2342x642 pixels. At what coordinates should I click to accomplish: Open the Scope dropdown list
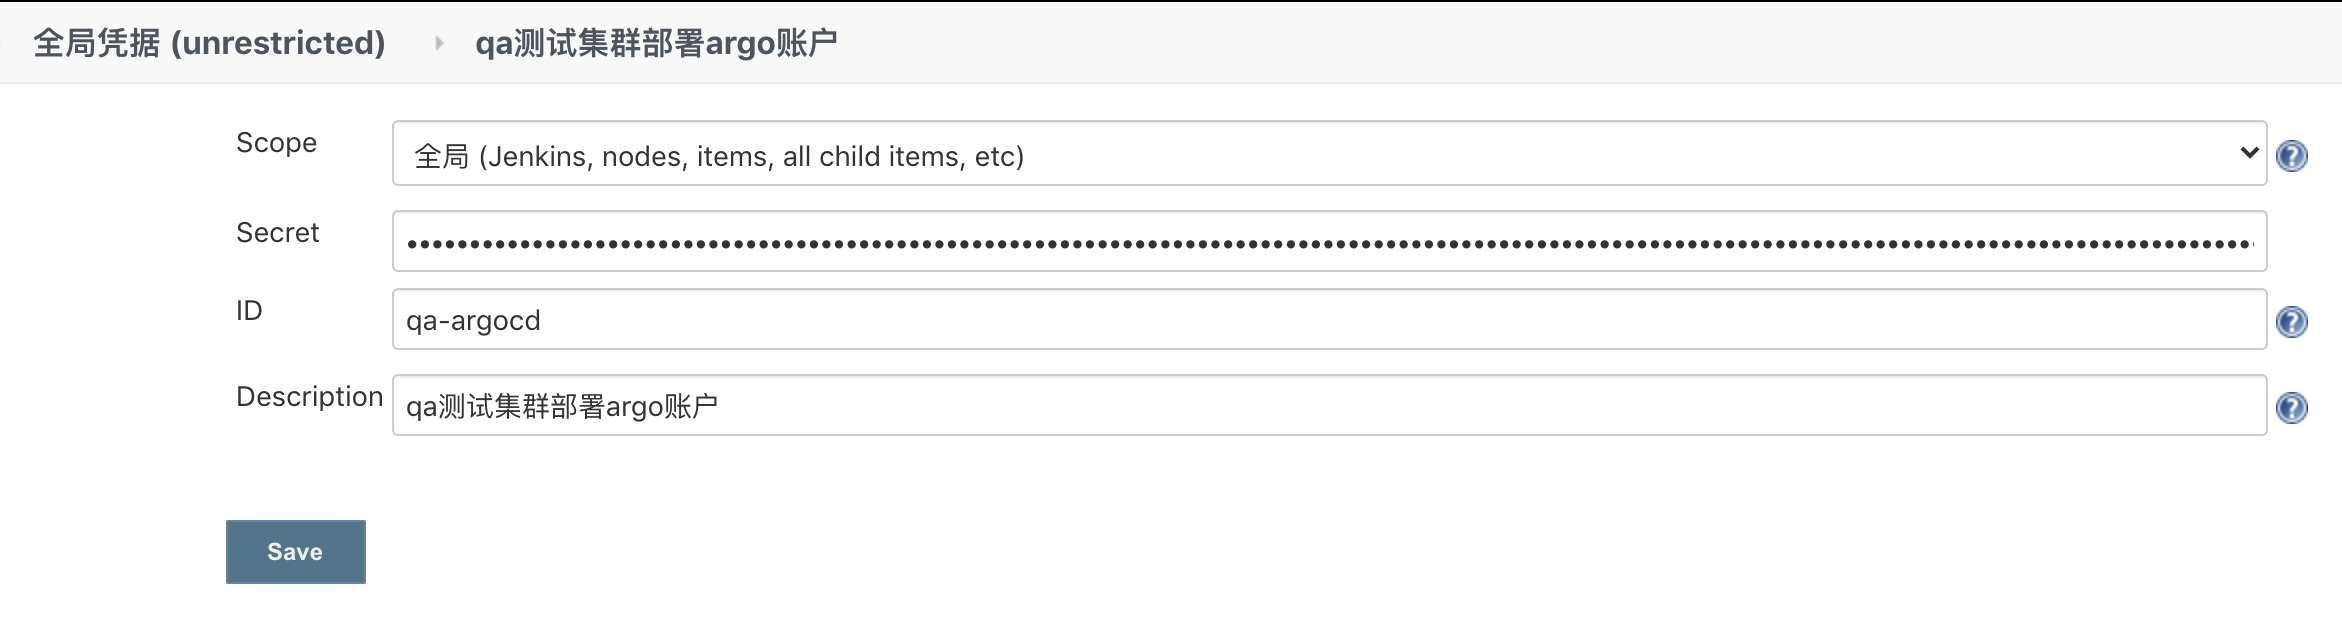coord(1328,154)
